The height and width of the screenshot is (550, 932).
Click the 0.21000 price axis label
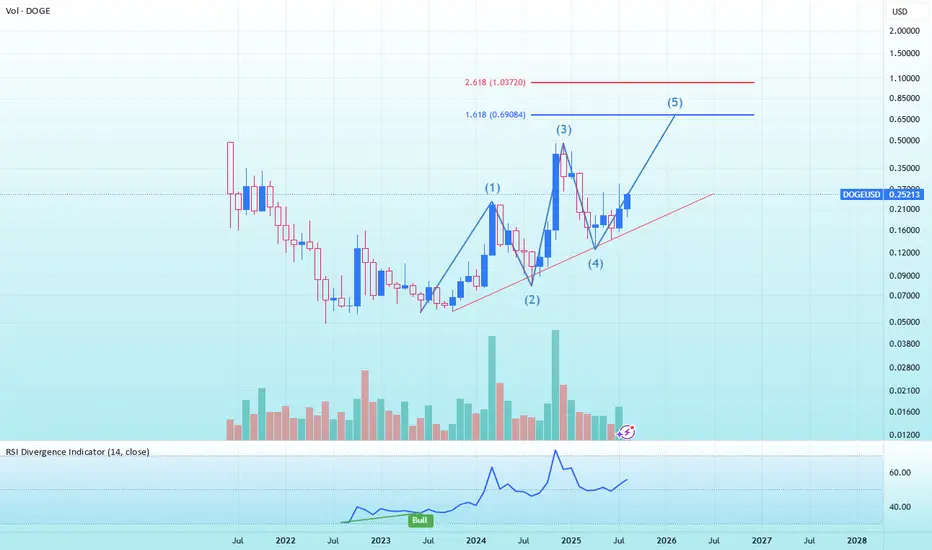pos(904,209)
